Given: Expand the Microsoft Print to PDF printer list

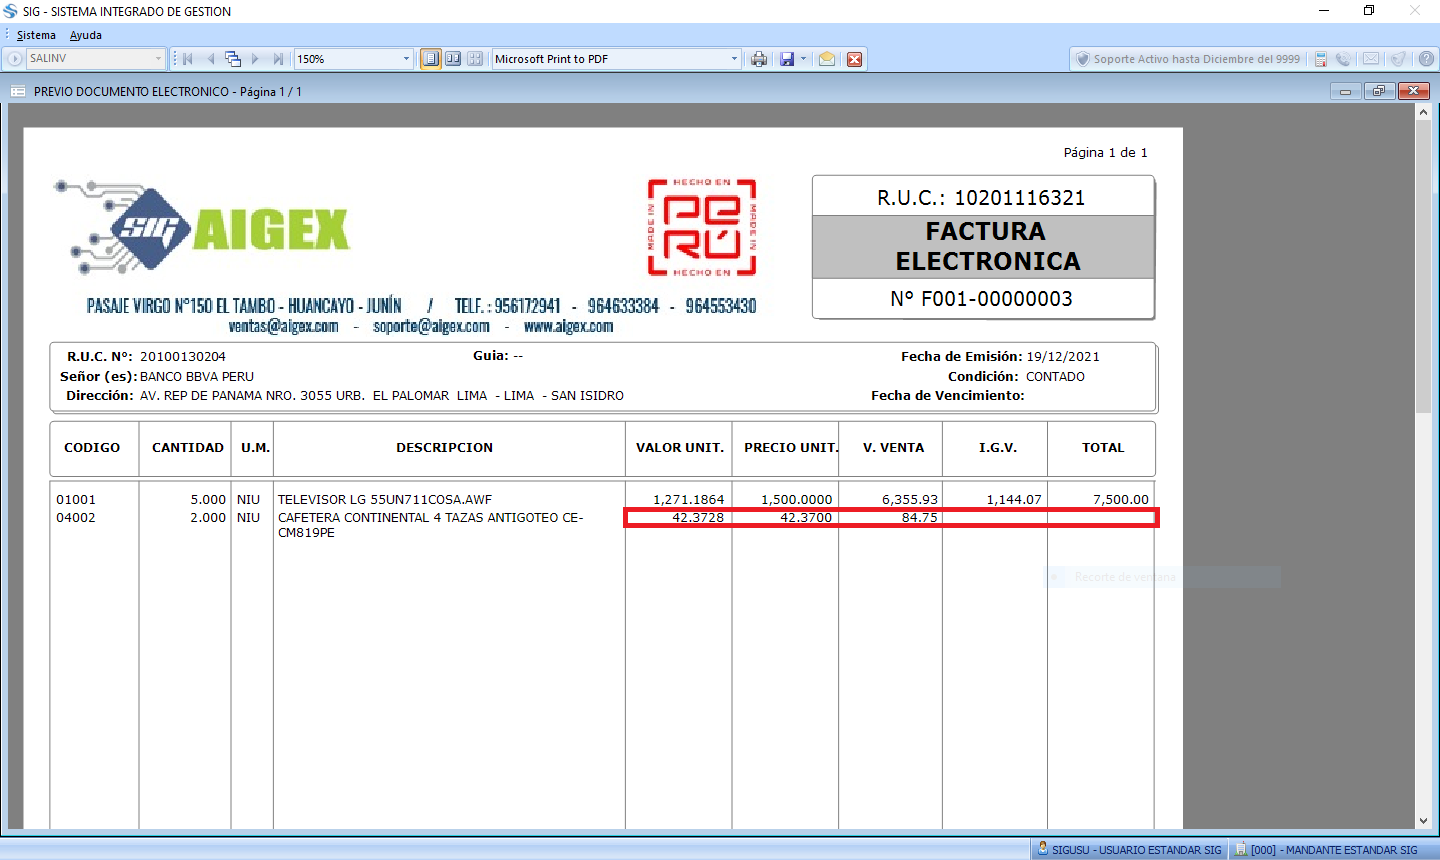Looking at the screenshot, I should (734, 59).
